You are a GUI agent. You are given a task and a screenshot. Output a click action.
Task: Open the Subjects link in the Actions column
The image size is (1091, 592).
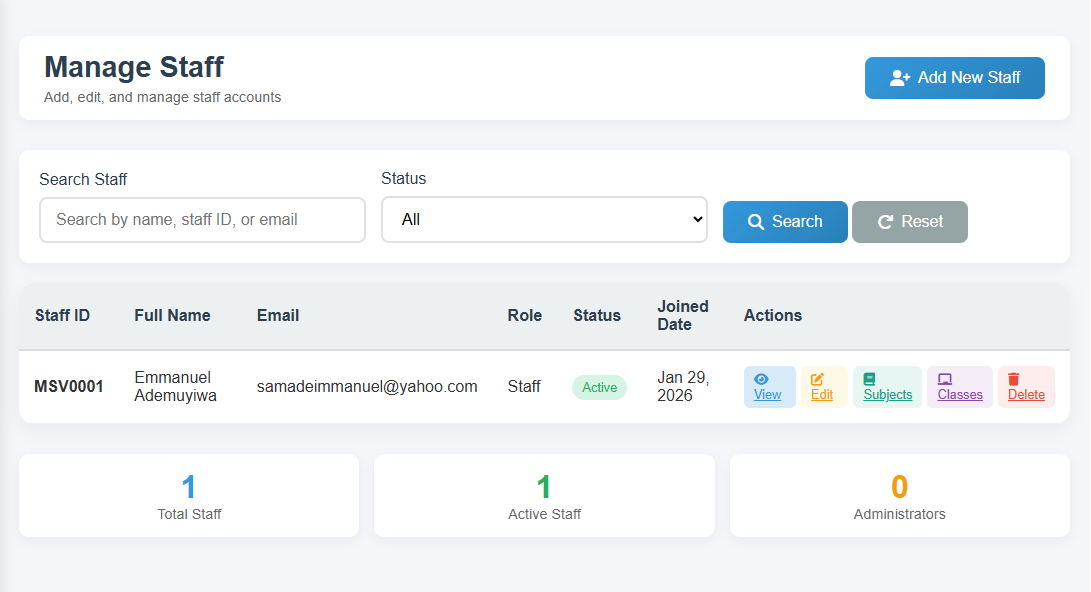coord(887,395)
